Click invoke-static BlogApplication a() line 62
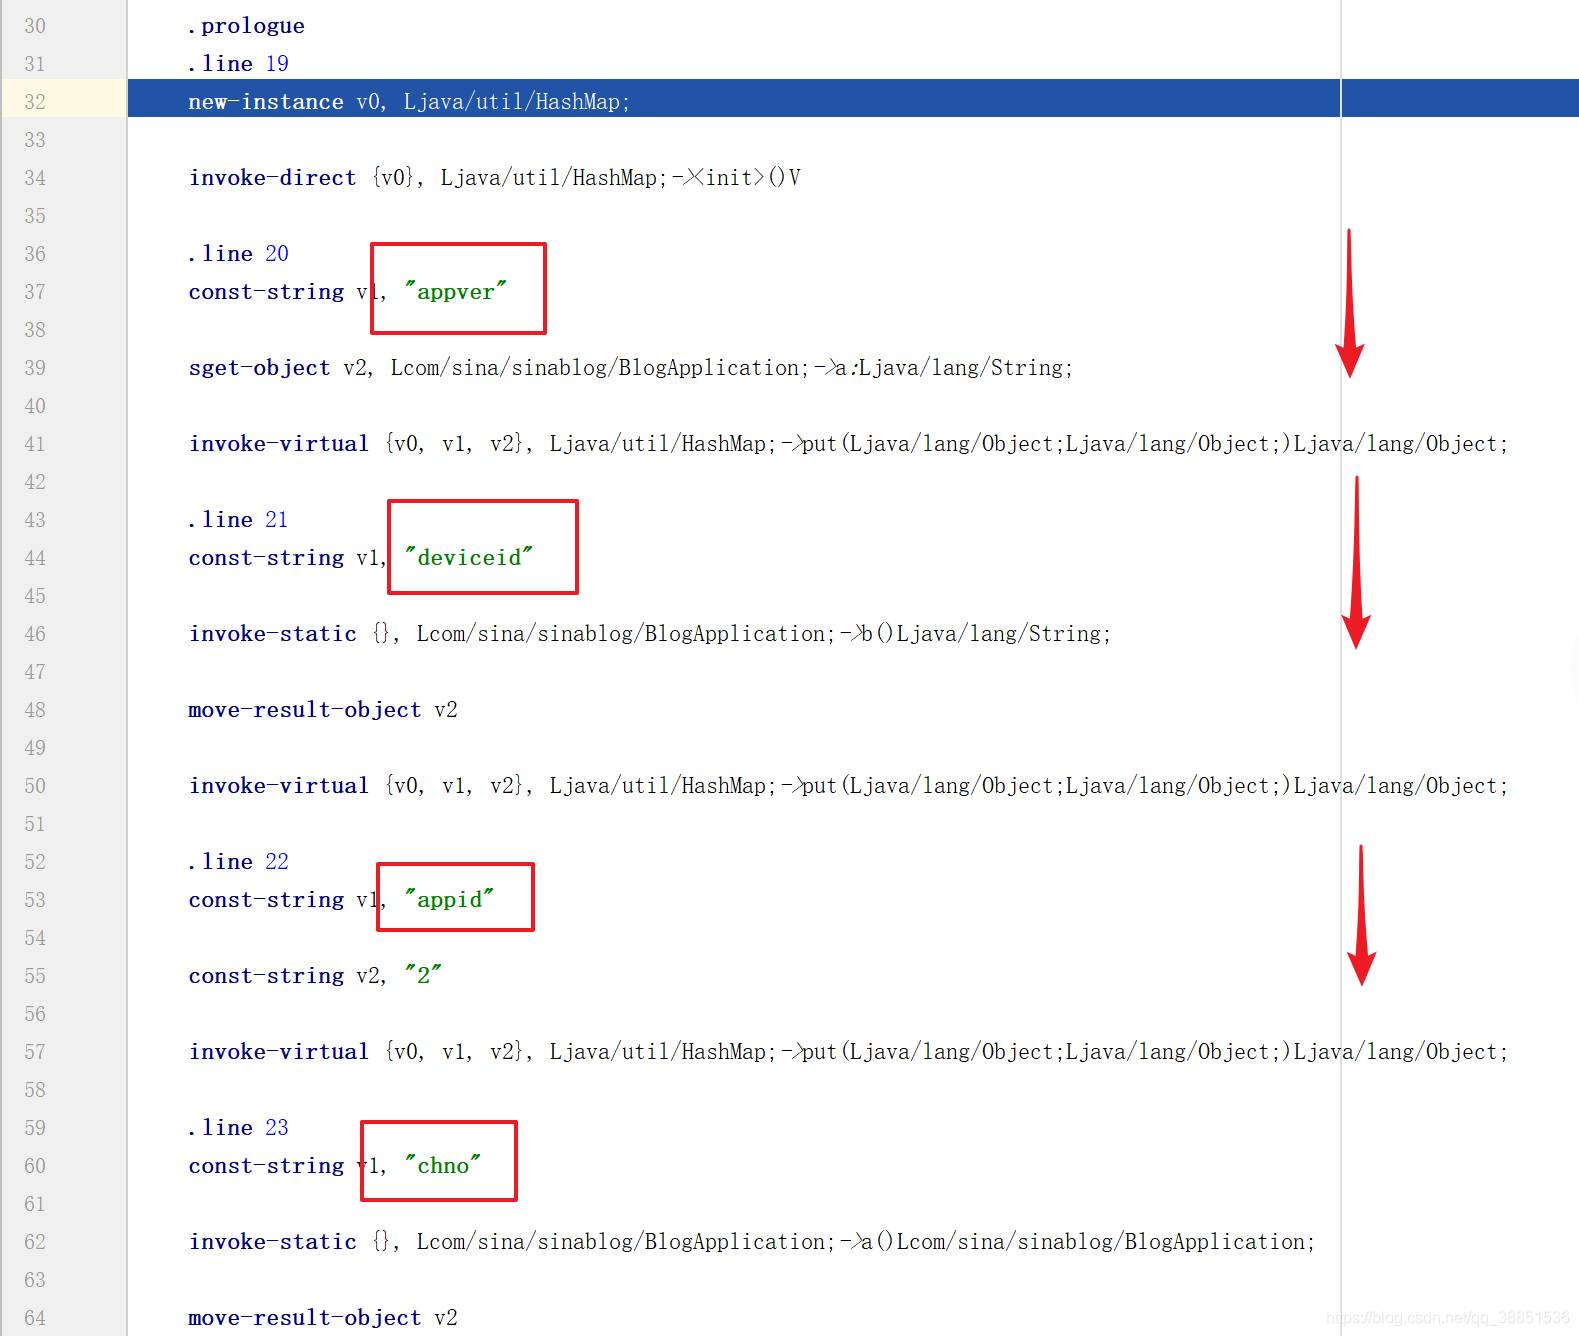Image resolution: width=1579 pixels, height=1336 pixels. pos(752,1242)
